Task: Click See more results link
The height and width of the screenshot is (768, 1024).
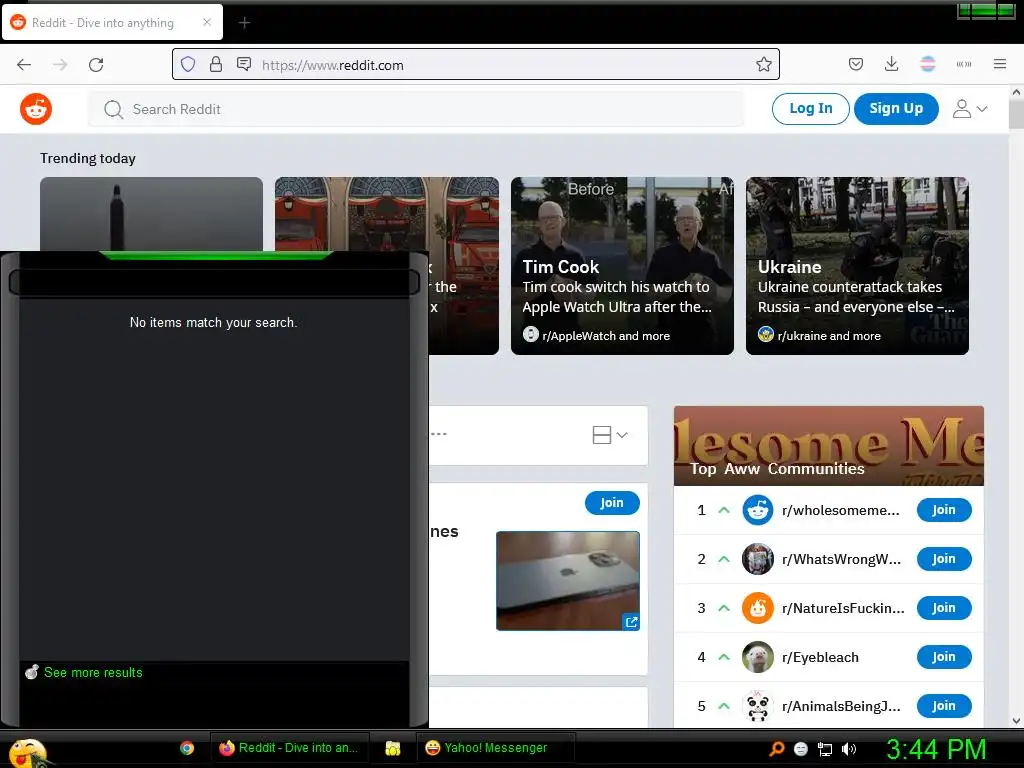Action: coord(93,672)
